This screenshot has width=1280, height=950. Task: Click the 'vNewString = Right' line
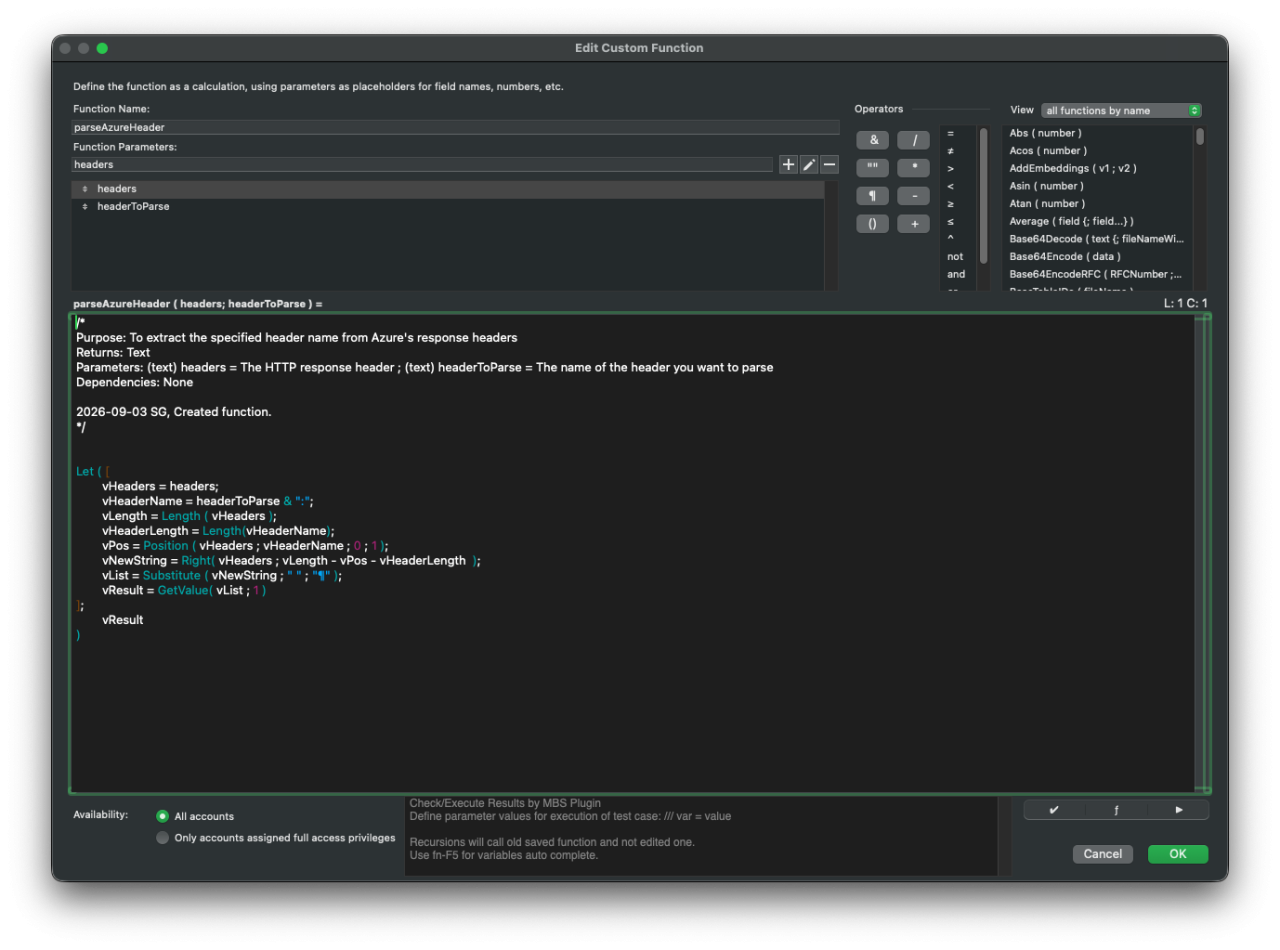pos(291,561)
